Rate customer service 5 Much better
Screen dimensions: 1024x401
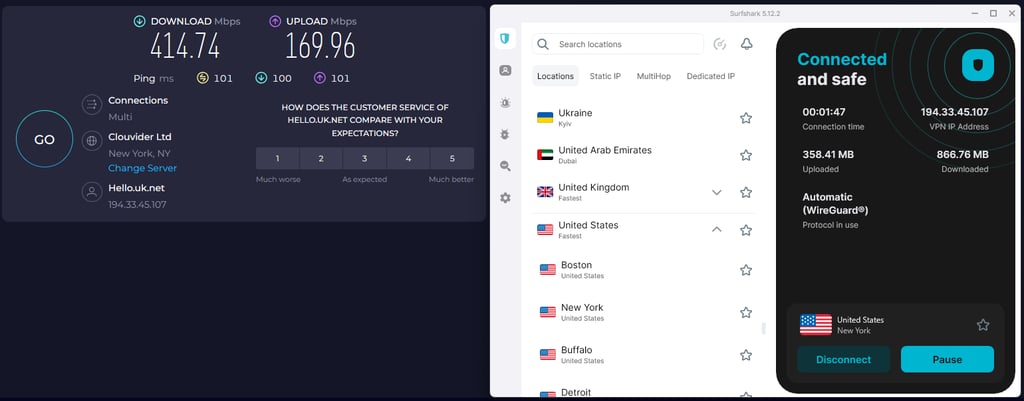452,159
